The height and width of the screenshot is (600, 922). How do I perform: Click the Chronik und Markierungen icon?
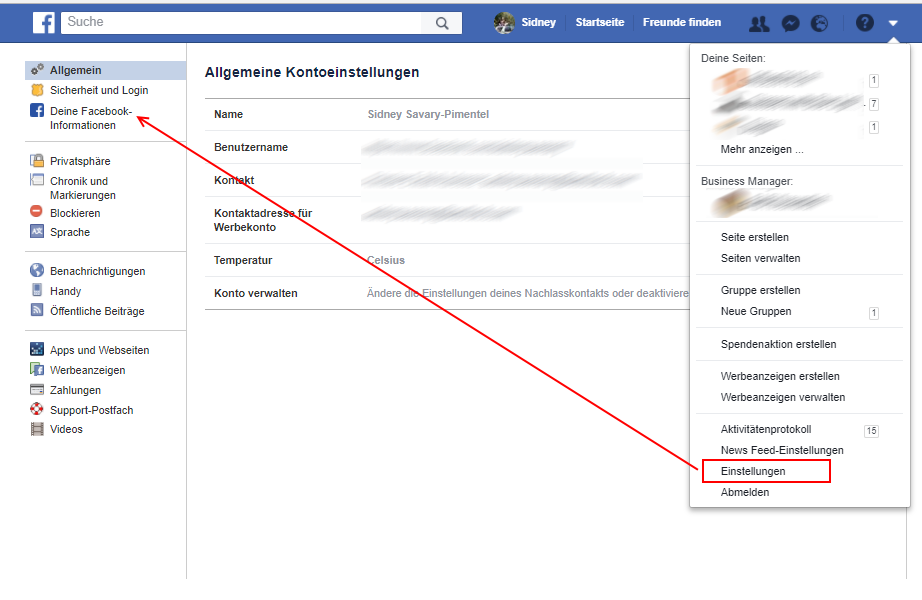(37, 180)
